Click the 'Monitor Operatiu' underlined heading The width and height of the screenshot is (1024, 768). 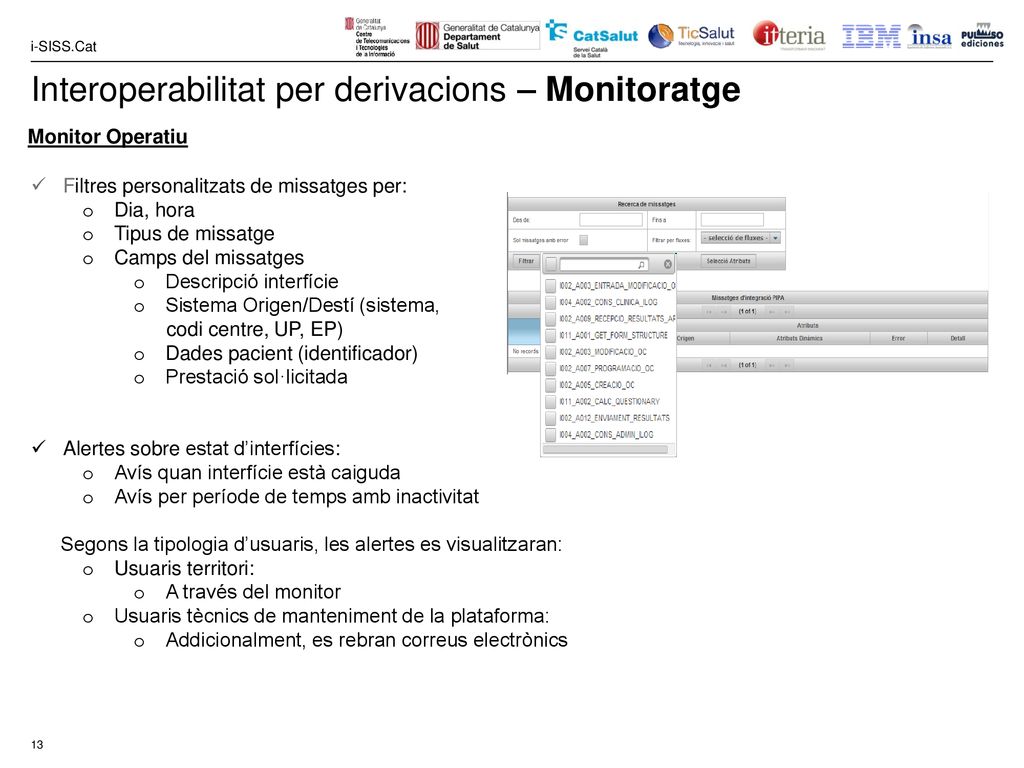tap(108, 137)
